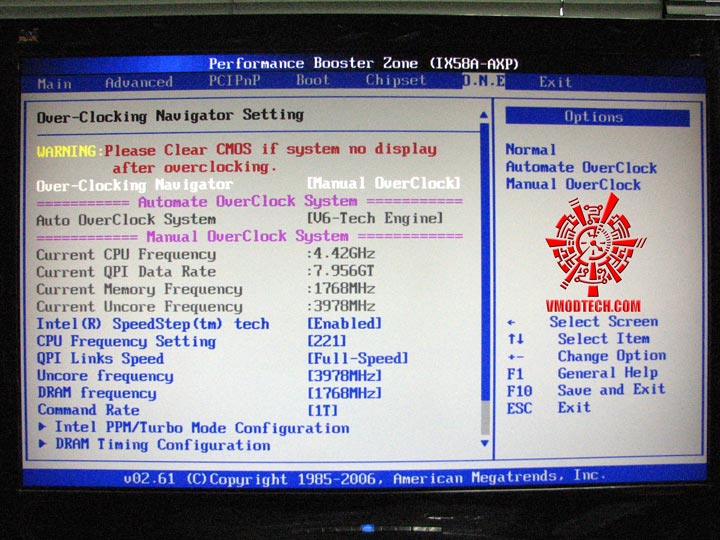Click the plus-minus key icon
720x540 pixels.
click(515, 357)
